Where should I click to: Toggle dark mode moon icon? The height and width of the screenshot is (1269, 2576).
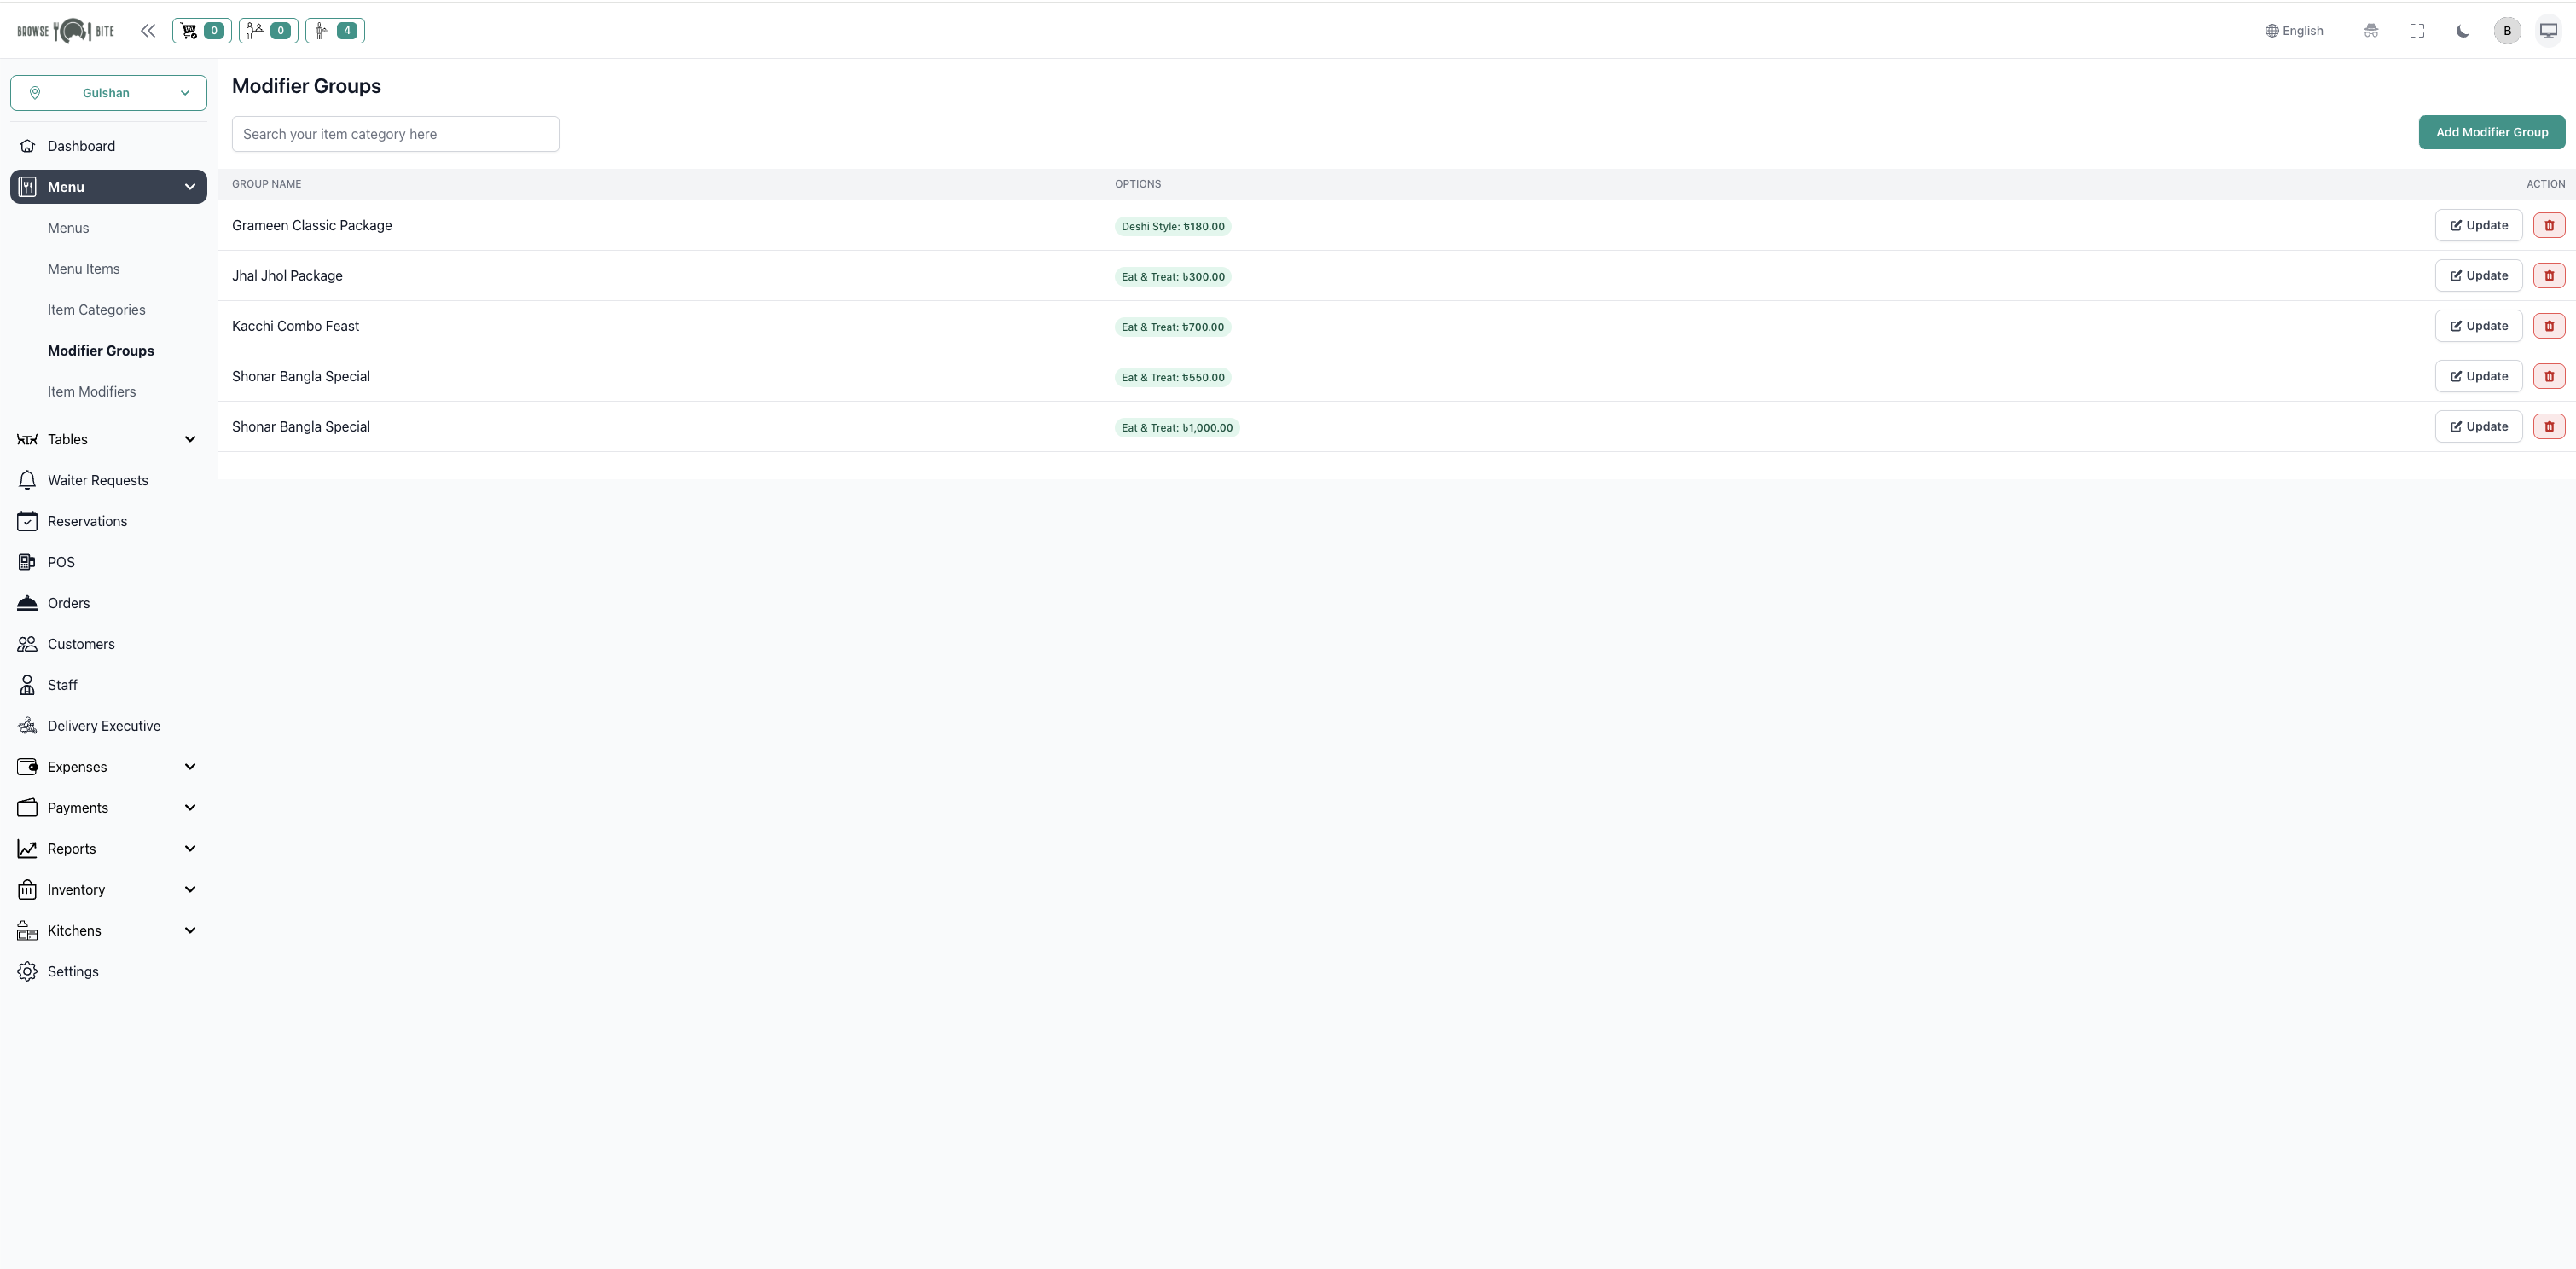click(x=2462, y=31)
